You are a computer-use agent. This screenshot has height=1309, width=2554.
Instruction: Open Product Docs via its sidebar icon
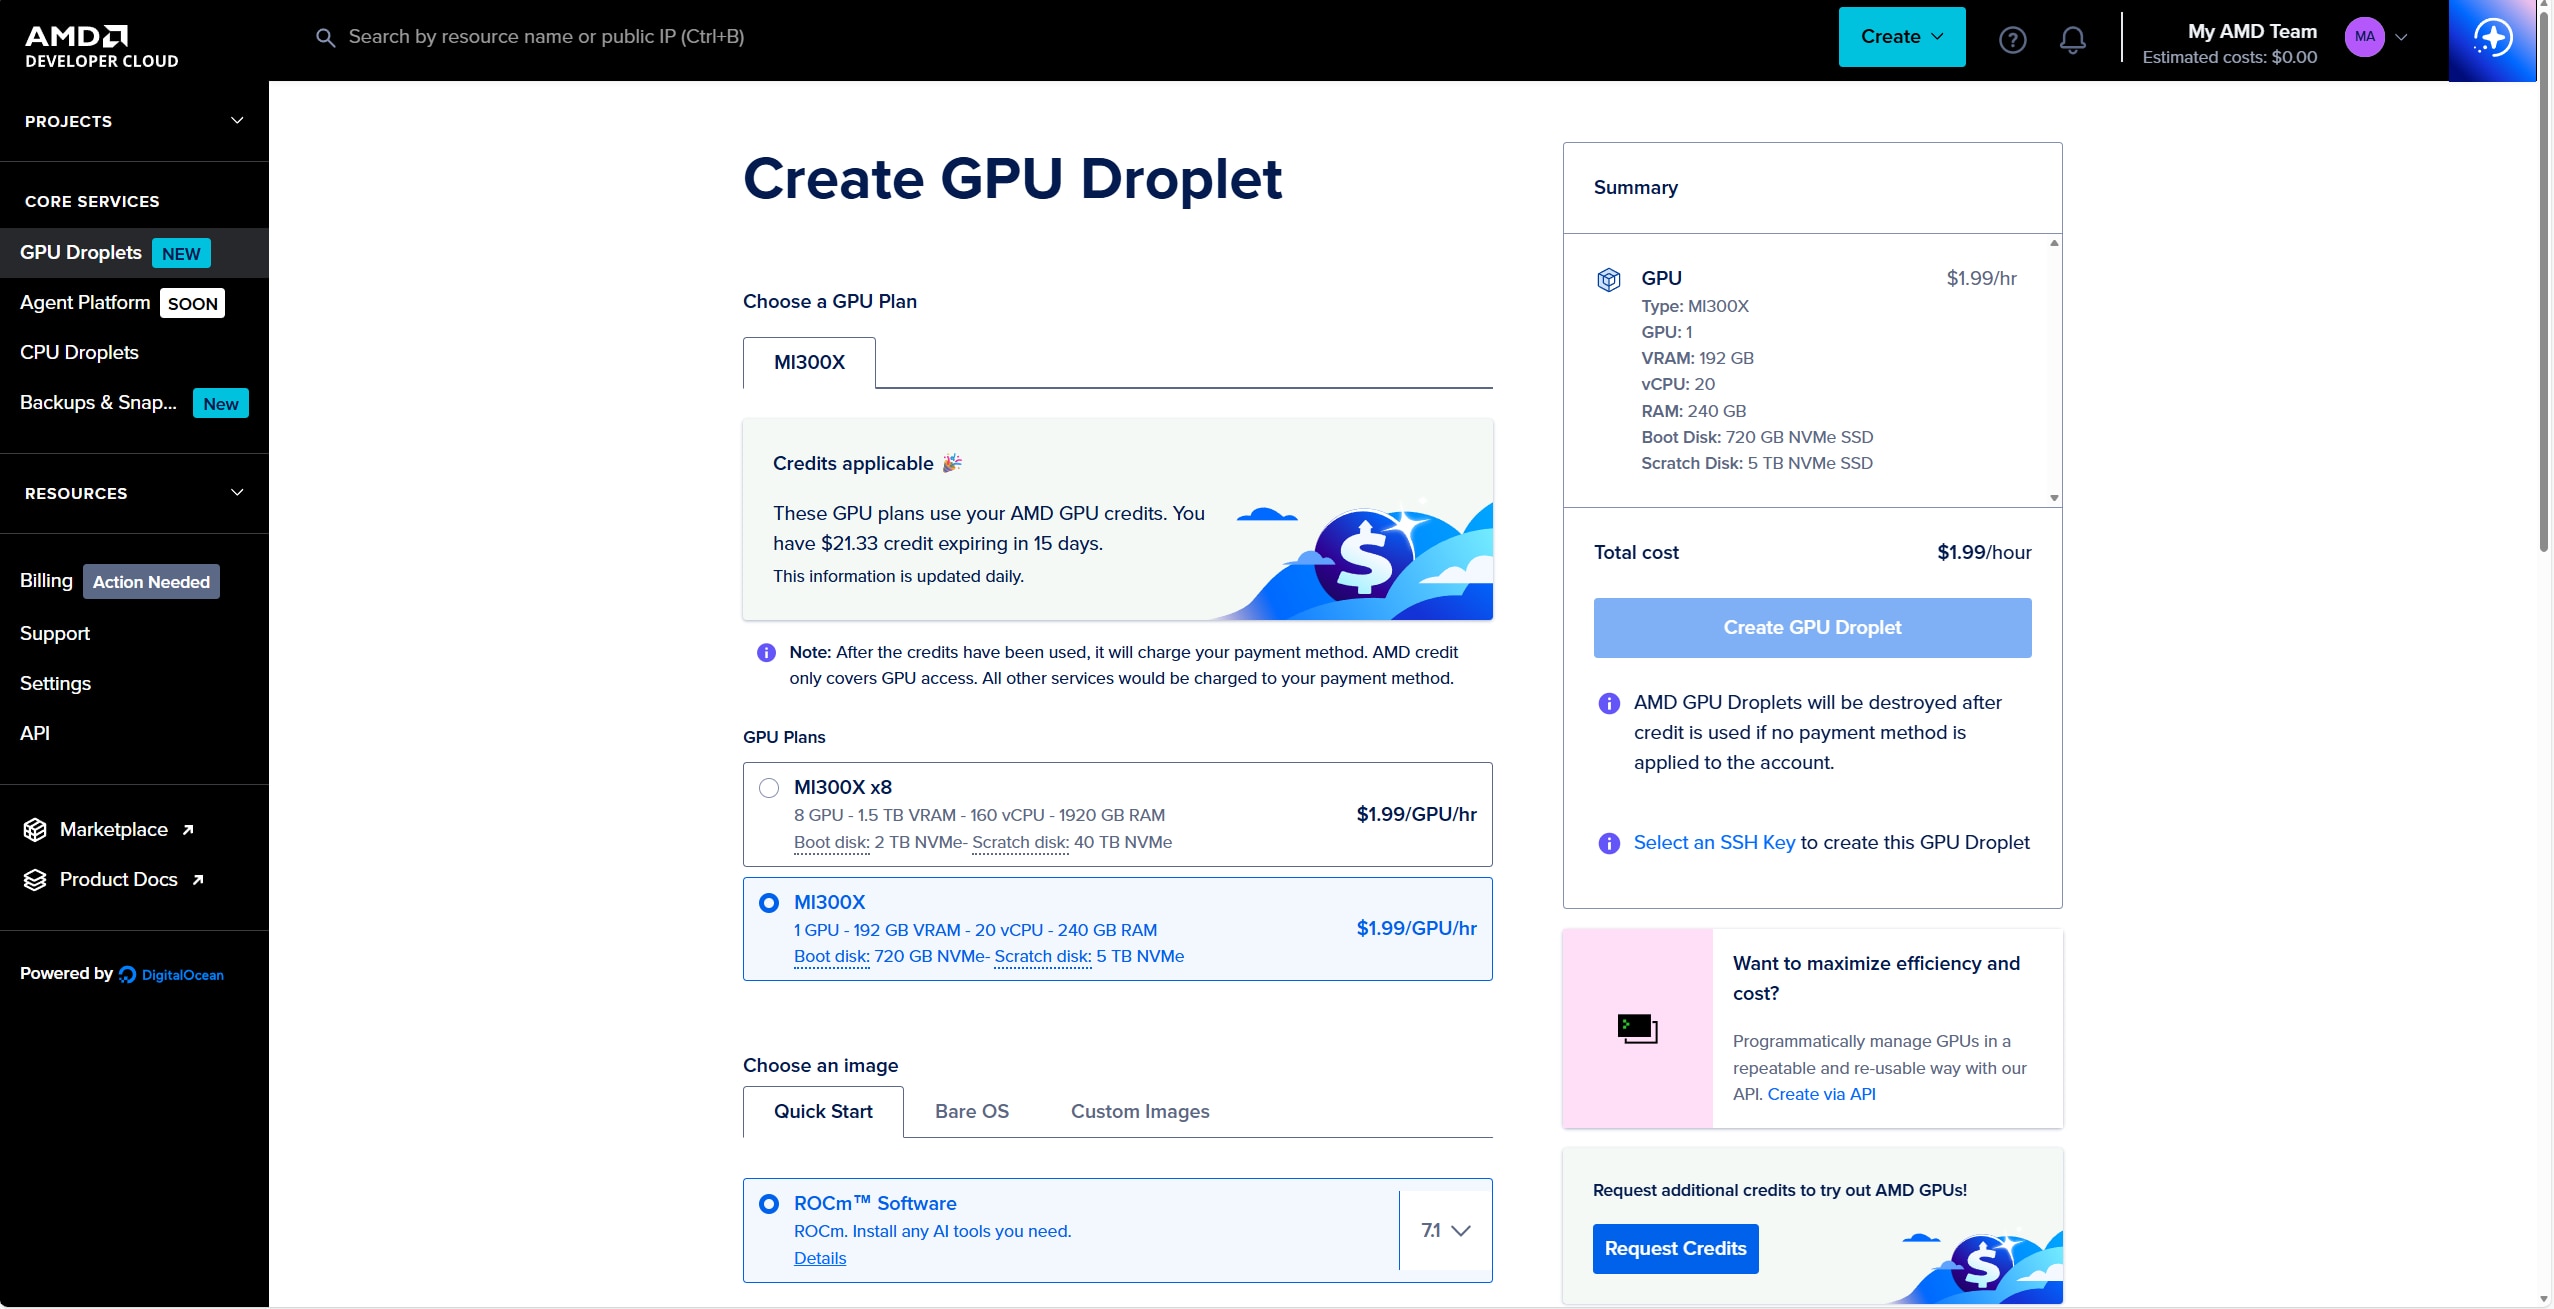[35, 879]
